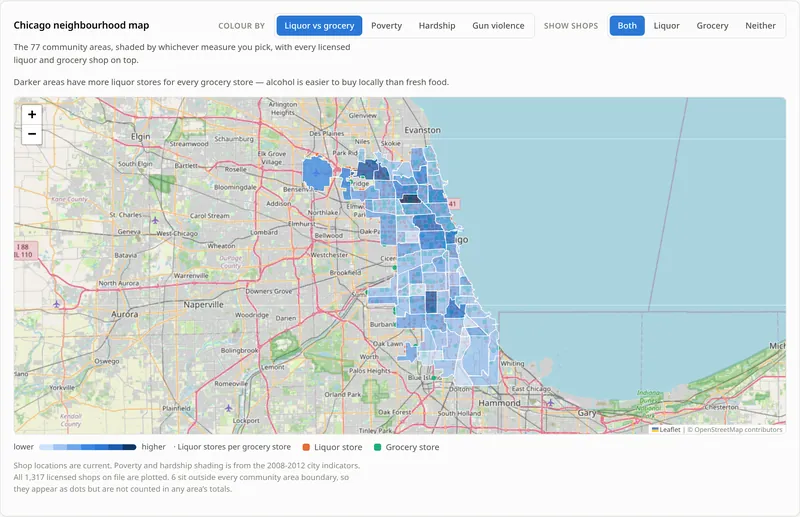
Task: Click the East Chicago map label
Action: [x=531, y=389]
